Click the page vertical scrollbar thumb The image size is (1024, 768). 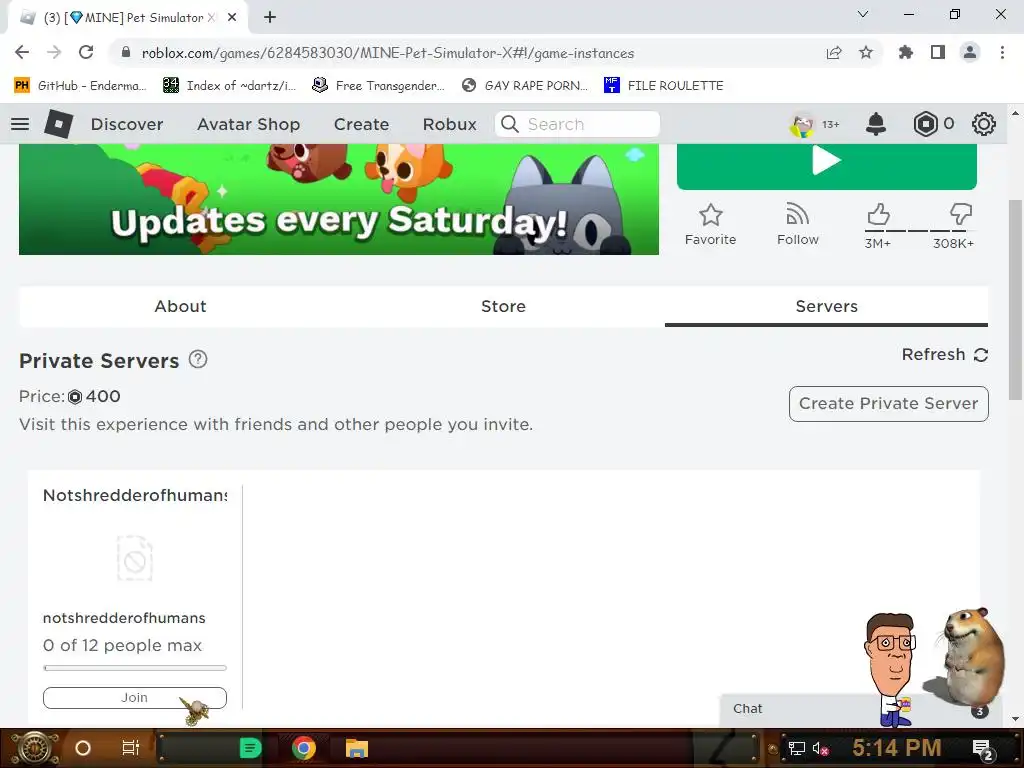coord(1015,300)
